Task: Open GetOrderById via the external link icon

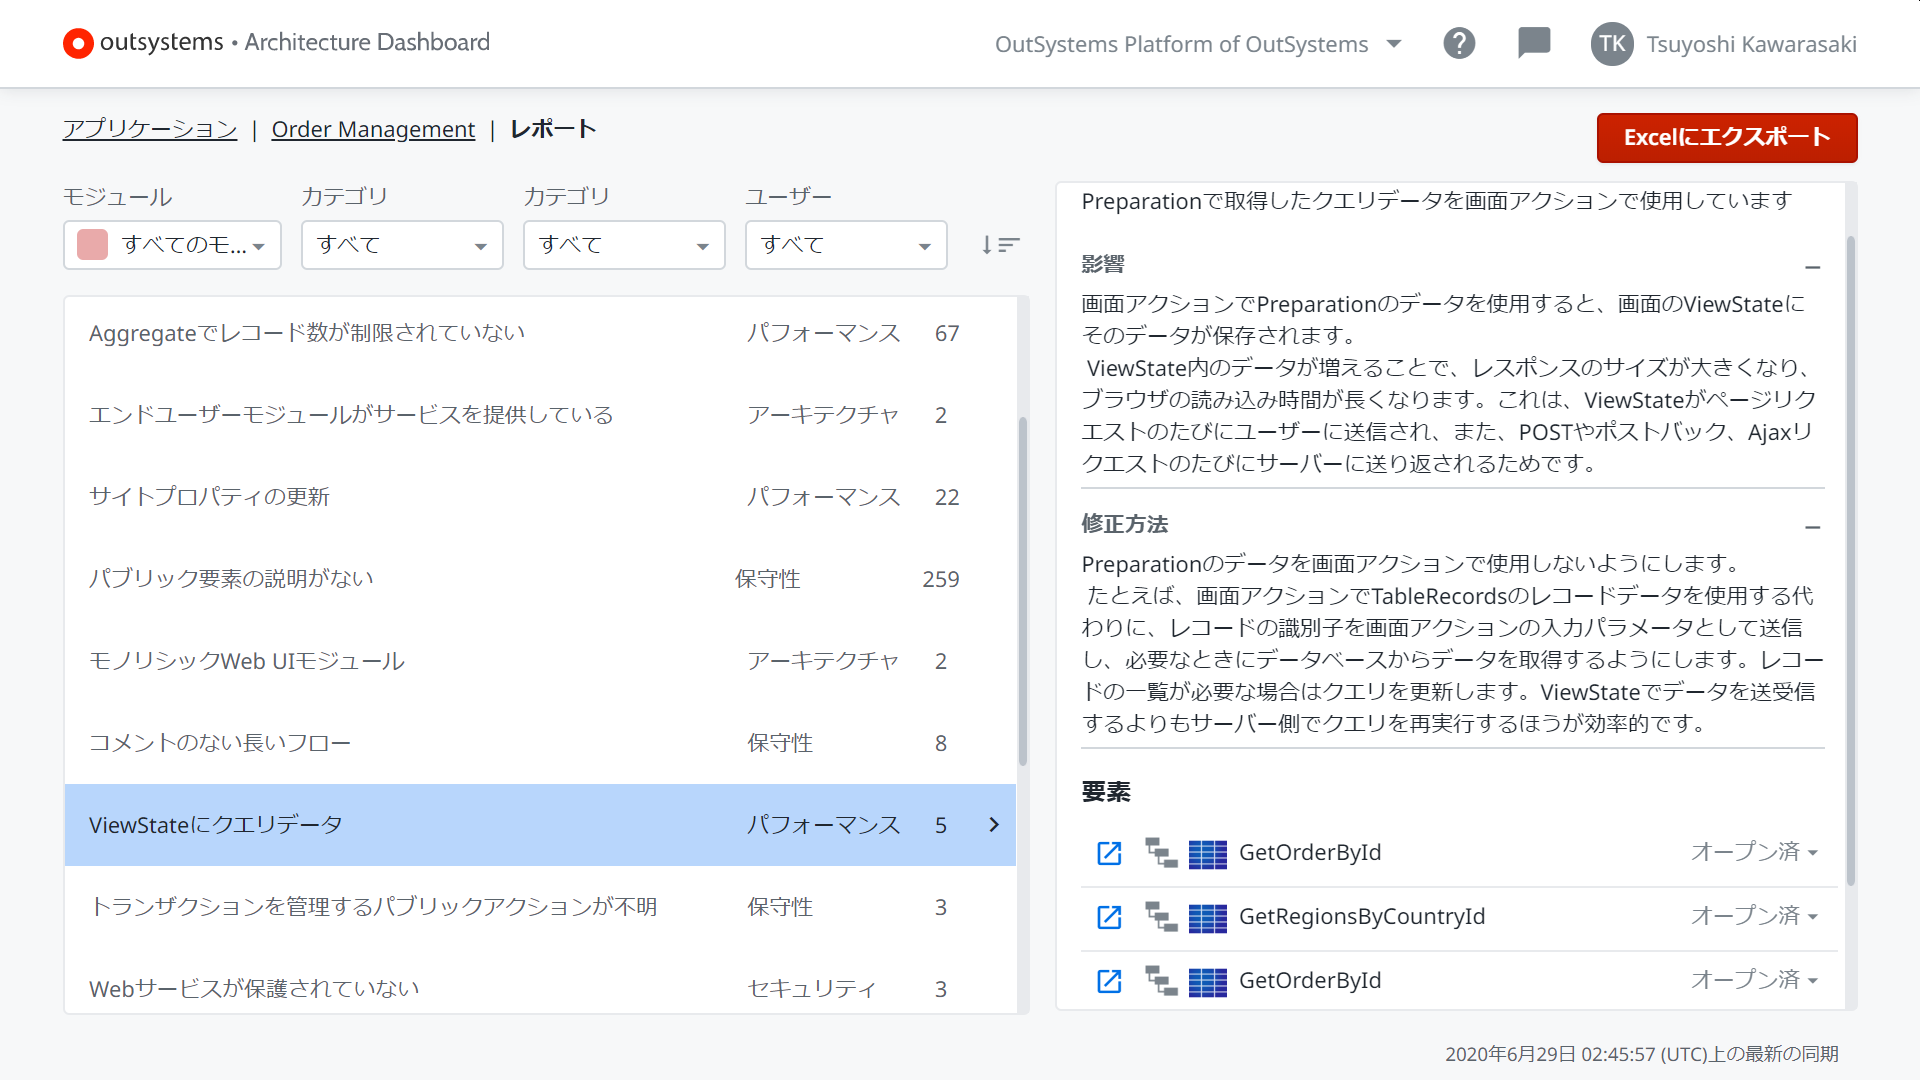Action: [x=1108, y=853]
